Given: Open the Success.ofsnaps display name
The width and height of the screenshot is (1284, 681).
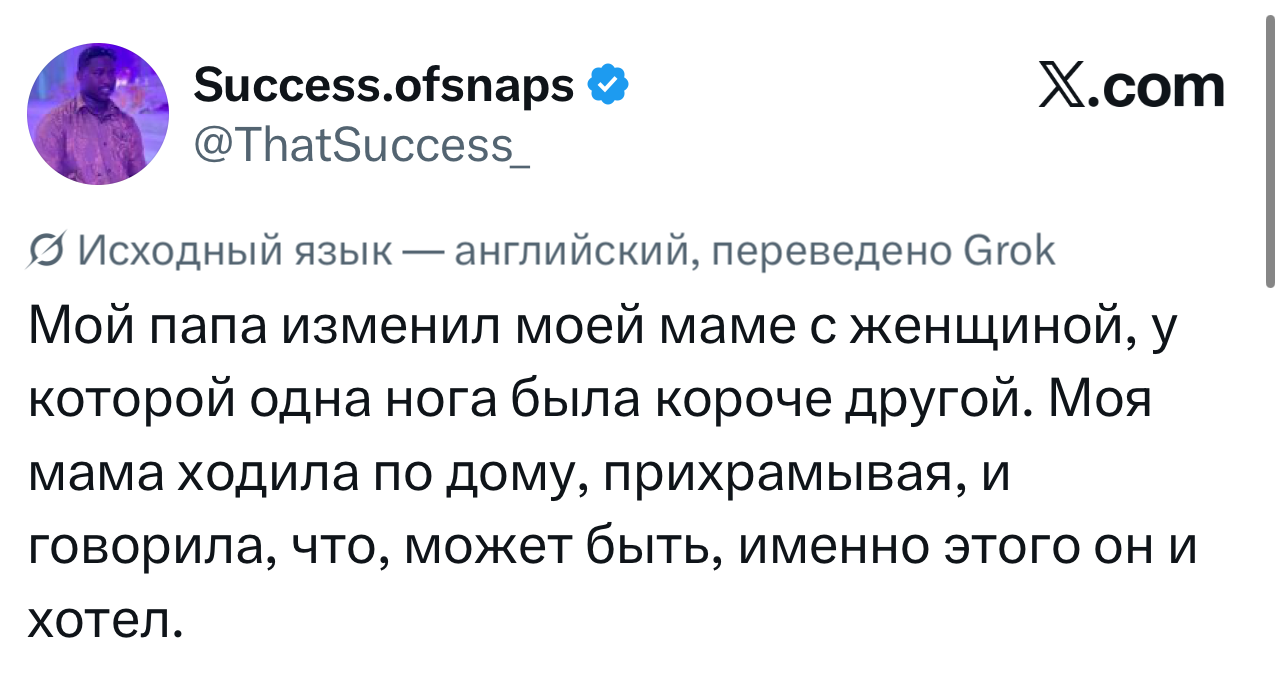Looking at the screenshot, I should [x=383, y=86].
